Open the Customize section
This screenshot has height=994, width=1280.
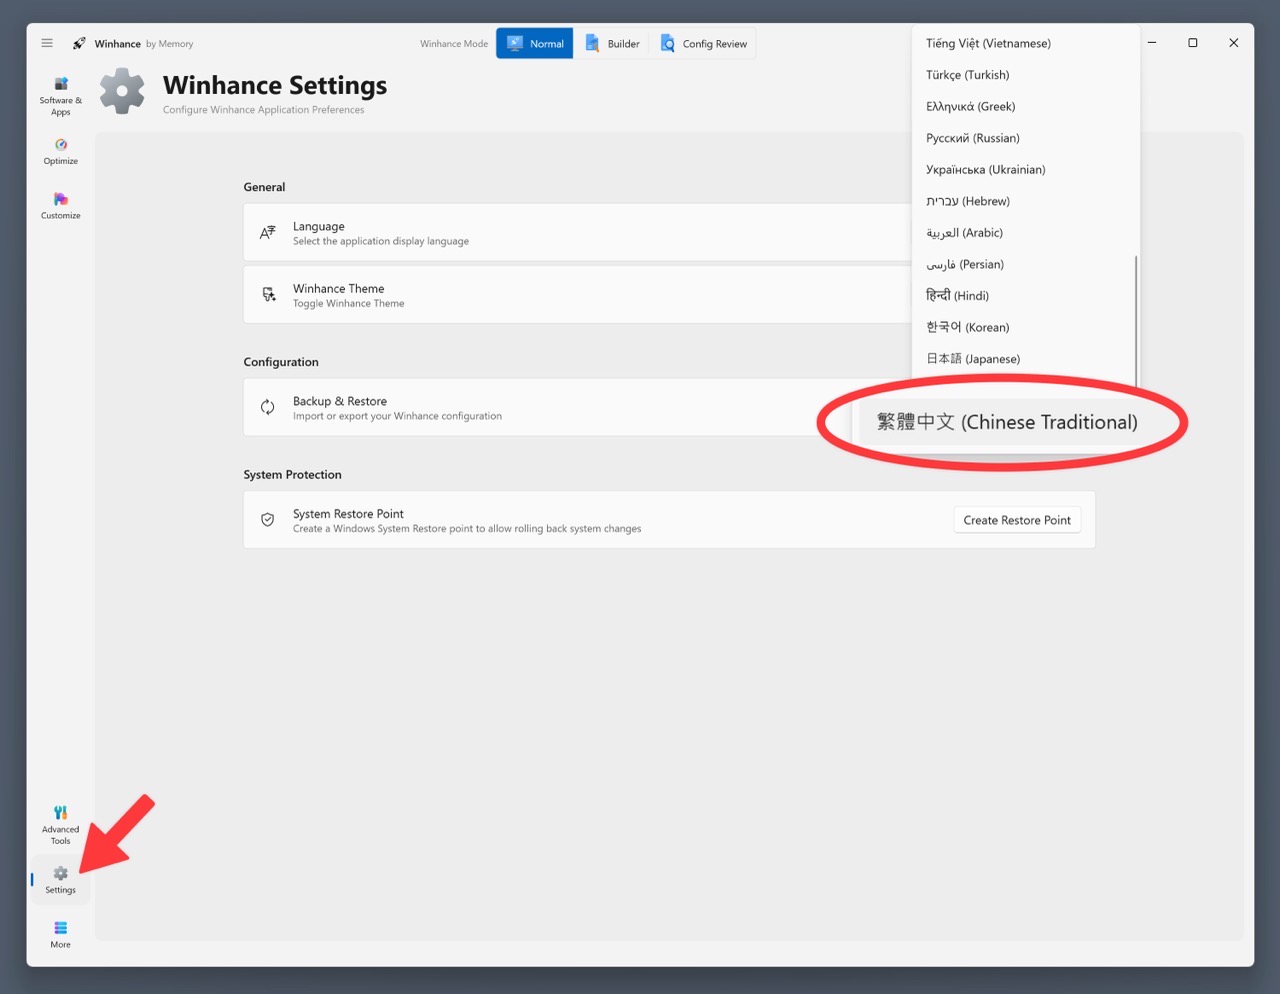(x=61, y=206)
